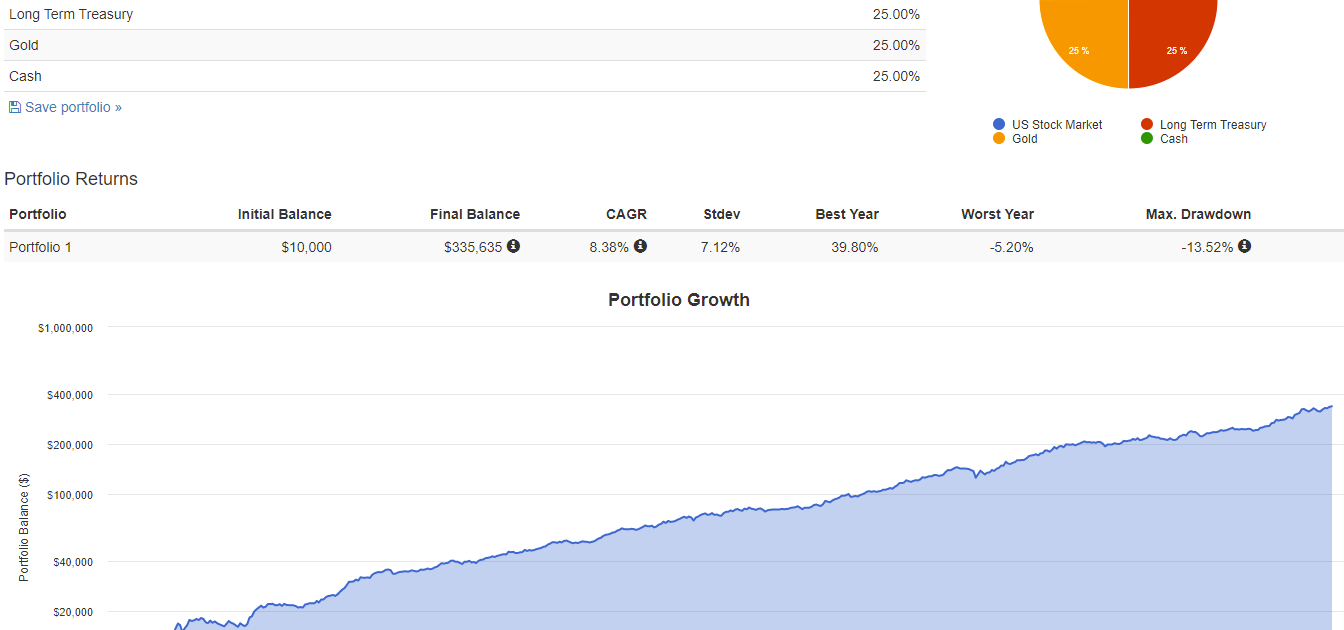Click the Worst Year column header

997,214
